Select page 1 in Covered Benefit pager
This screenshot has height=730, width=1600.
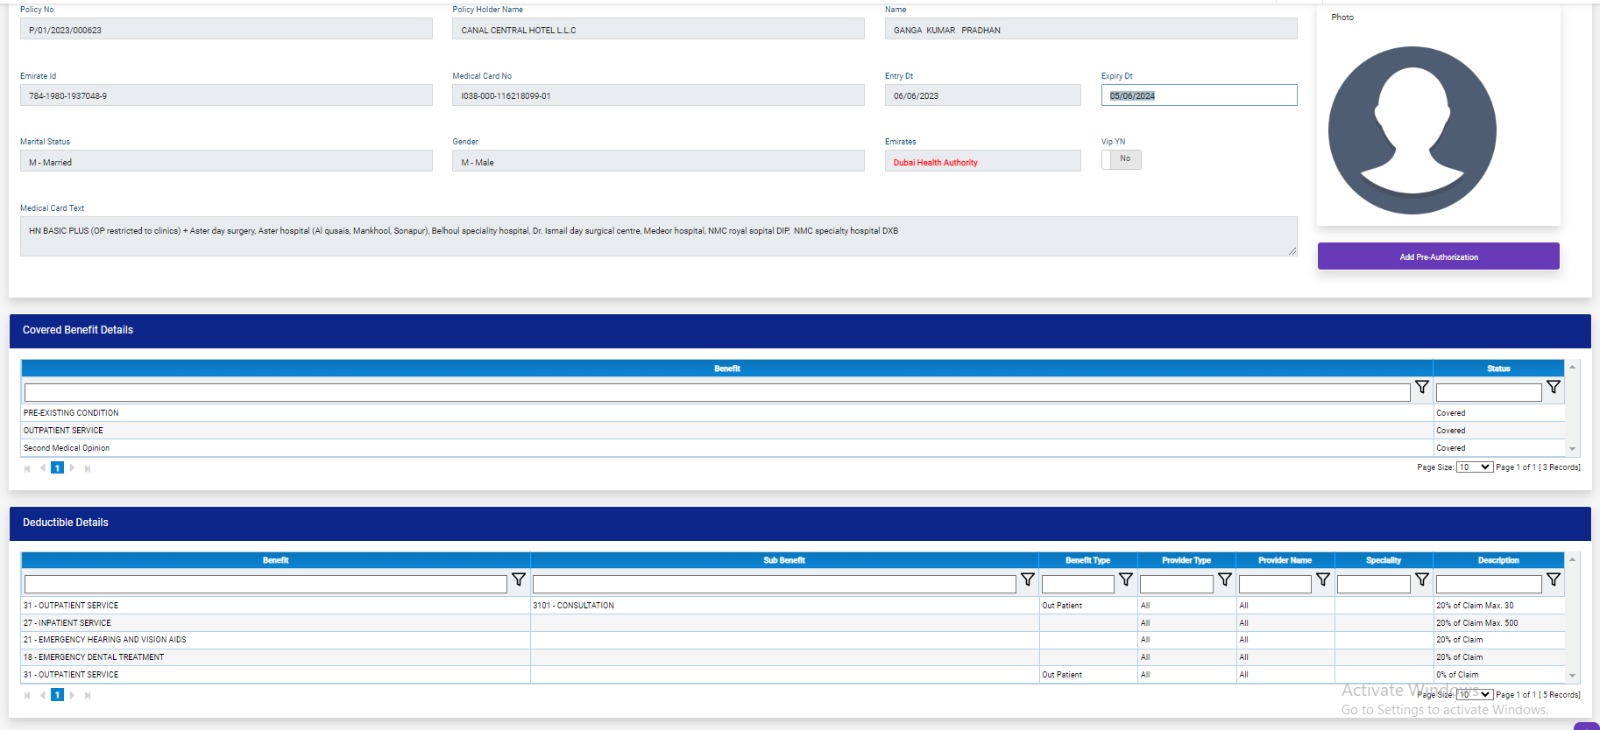coord(57,468)
